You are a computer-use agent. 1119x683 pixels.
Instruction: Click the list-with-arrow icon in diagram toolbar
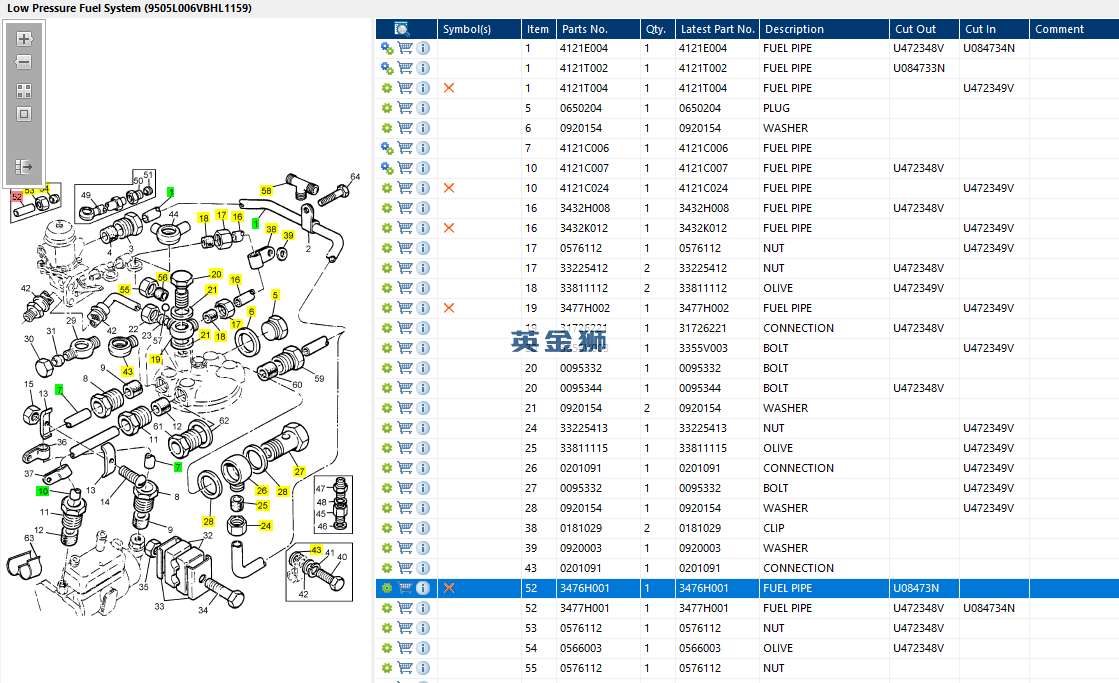pos(24,166)
